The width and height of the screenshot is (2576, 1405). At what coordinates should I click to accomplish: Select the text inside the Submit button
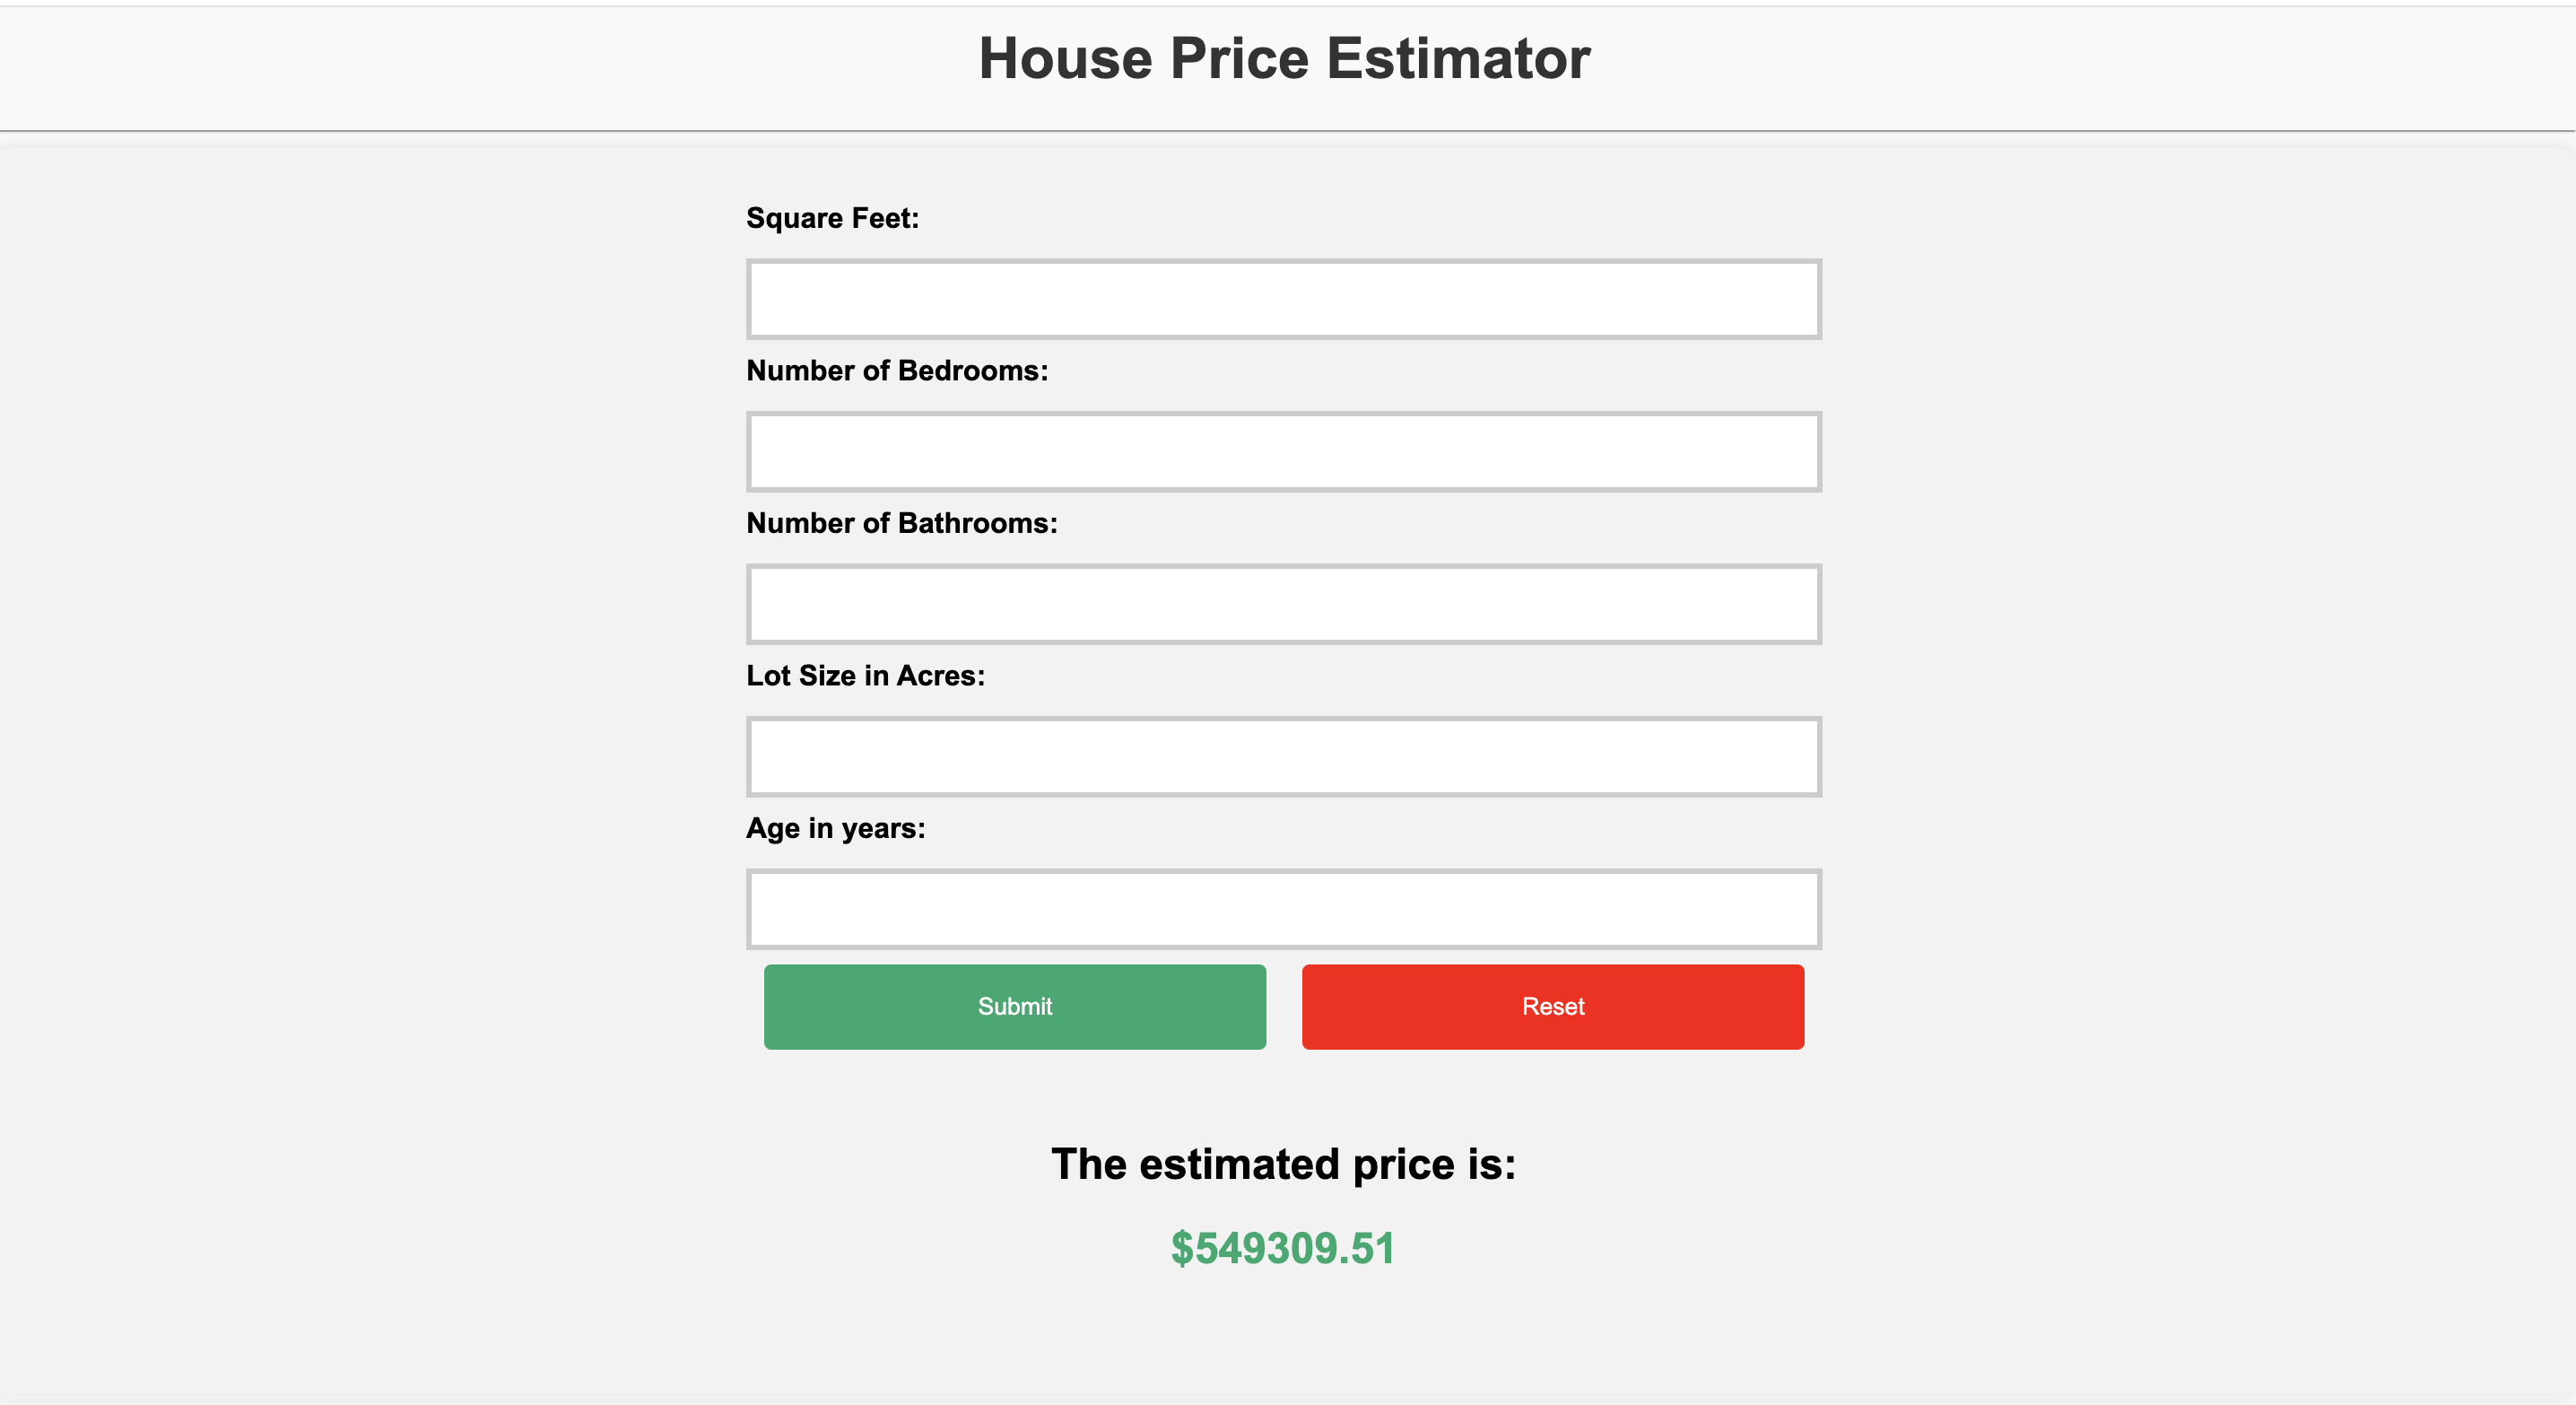[x=1014, y=1007]
